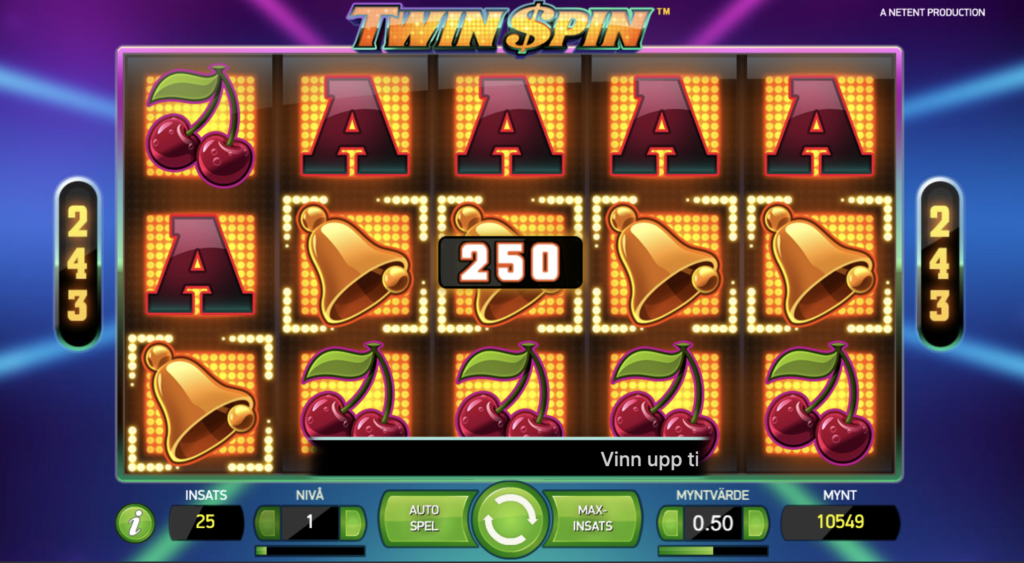Raise the Myntvärde coin value
1024x563 pixels.
click(x=756, y=523)
